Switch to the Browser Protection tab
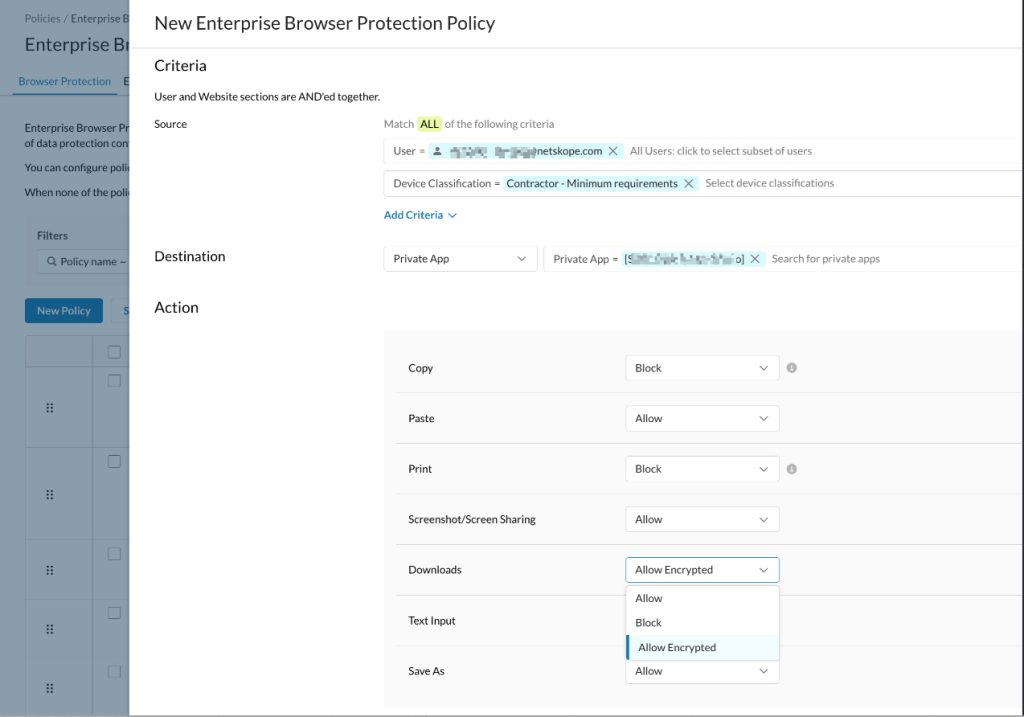 (x=65, y=82)
